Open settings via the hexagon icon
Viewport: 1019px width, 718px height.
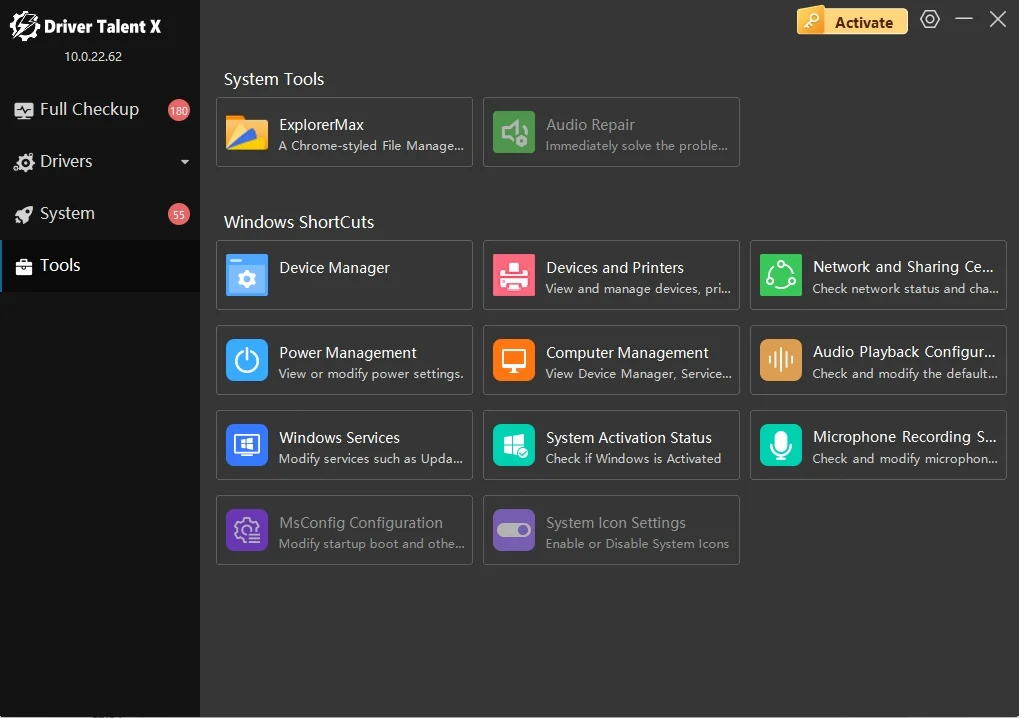coord(930,19)
